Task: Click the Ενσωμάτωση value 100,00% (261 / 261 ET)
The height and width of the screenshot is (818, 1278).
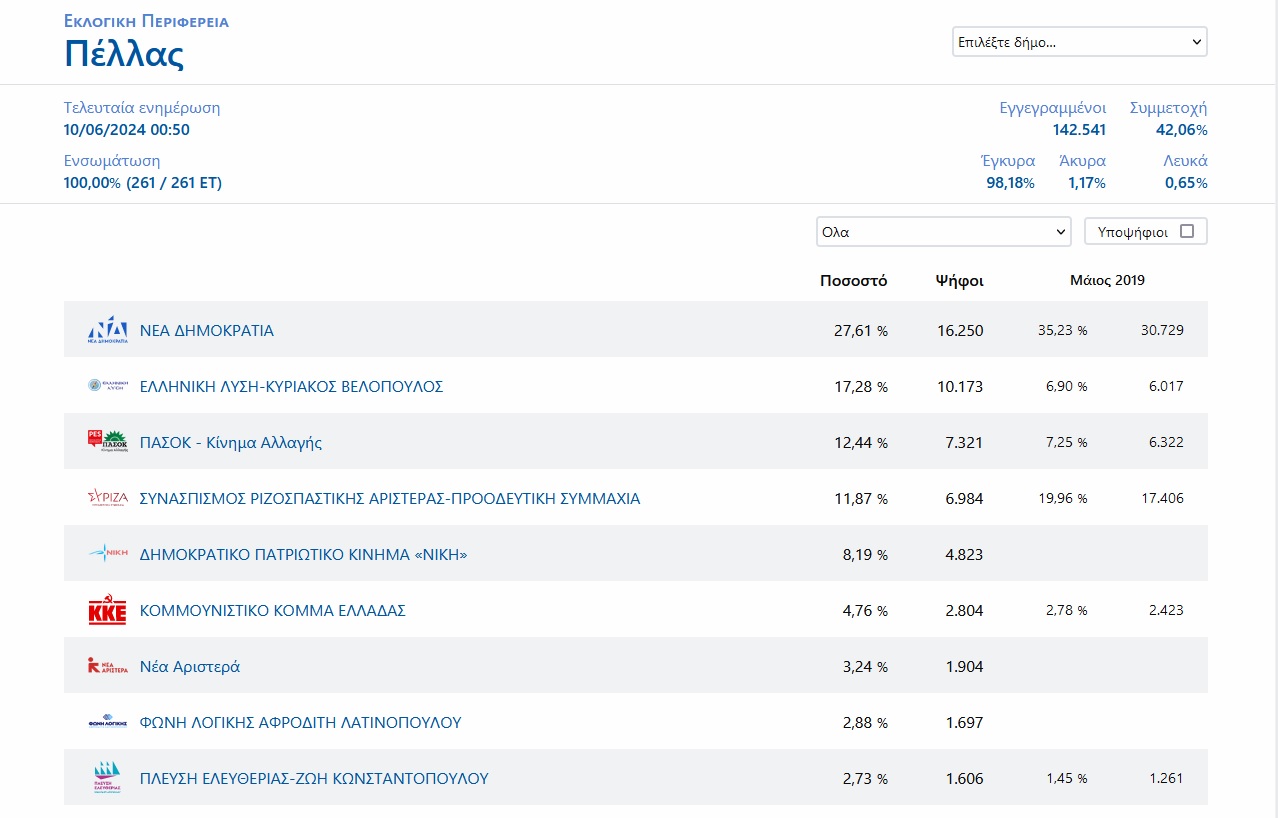Action: (x=143, y=183)
